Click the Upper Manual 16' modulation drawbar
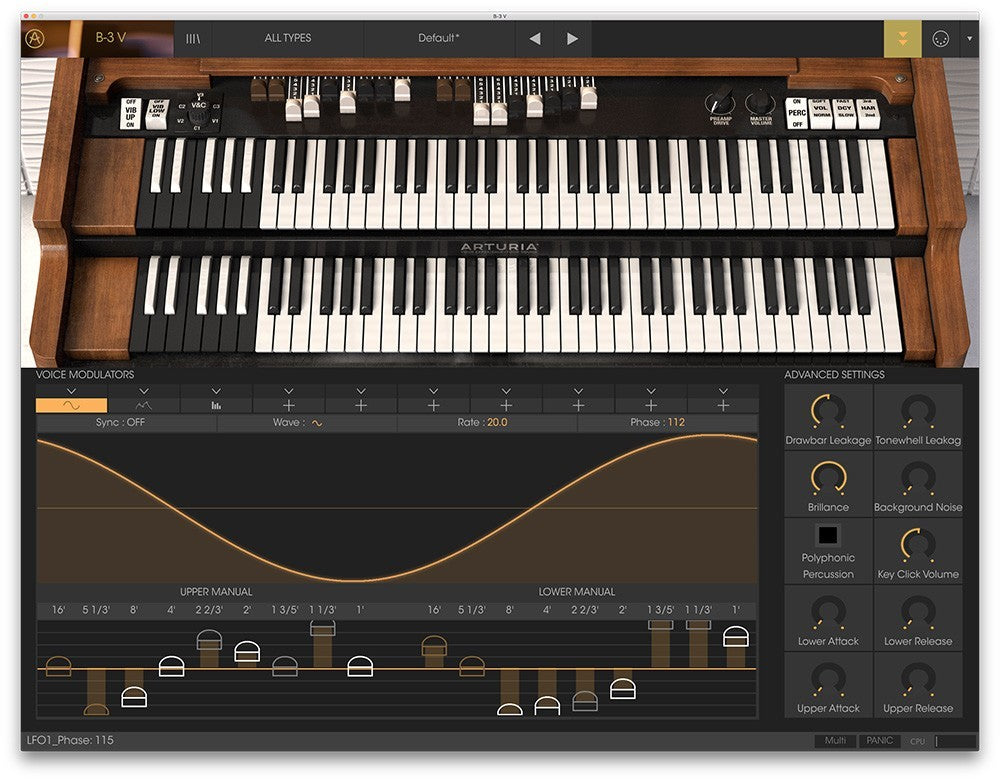Viewport: 1000px width, 781px height. click(59, 666)
